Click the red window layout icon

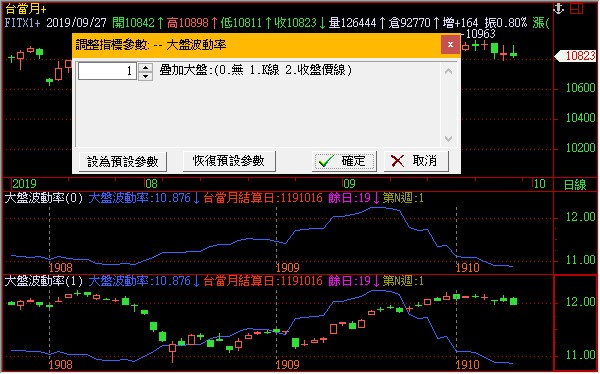576,8
